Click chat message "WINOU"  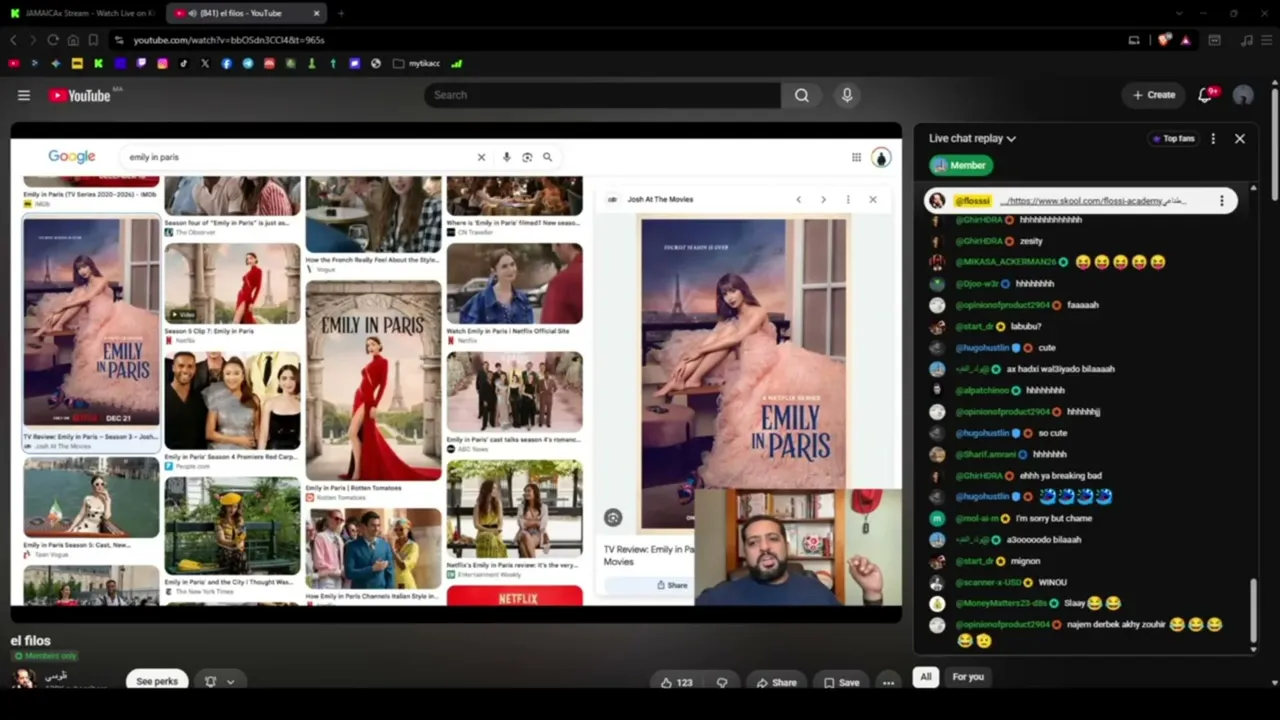click(1052, 582)
